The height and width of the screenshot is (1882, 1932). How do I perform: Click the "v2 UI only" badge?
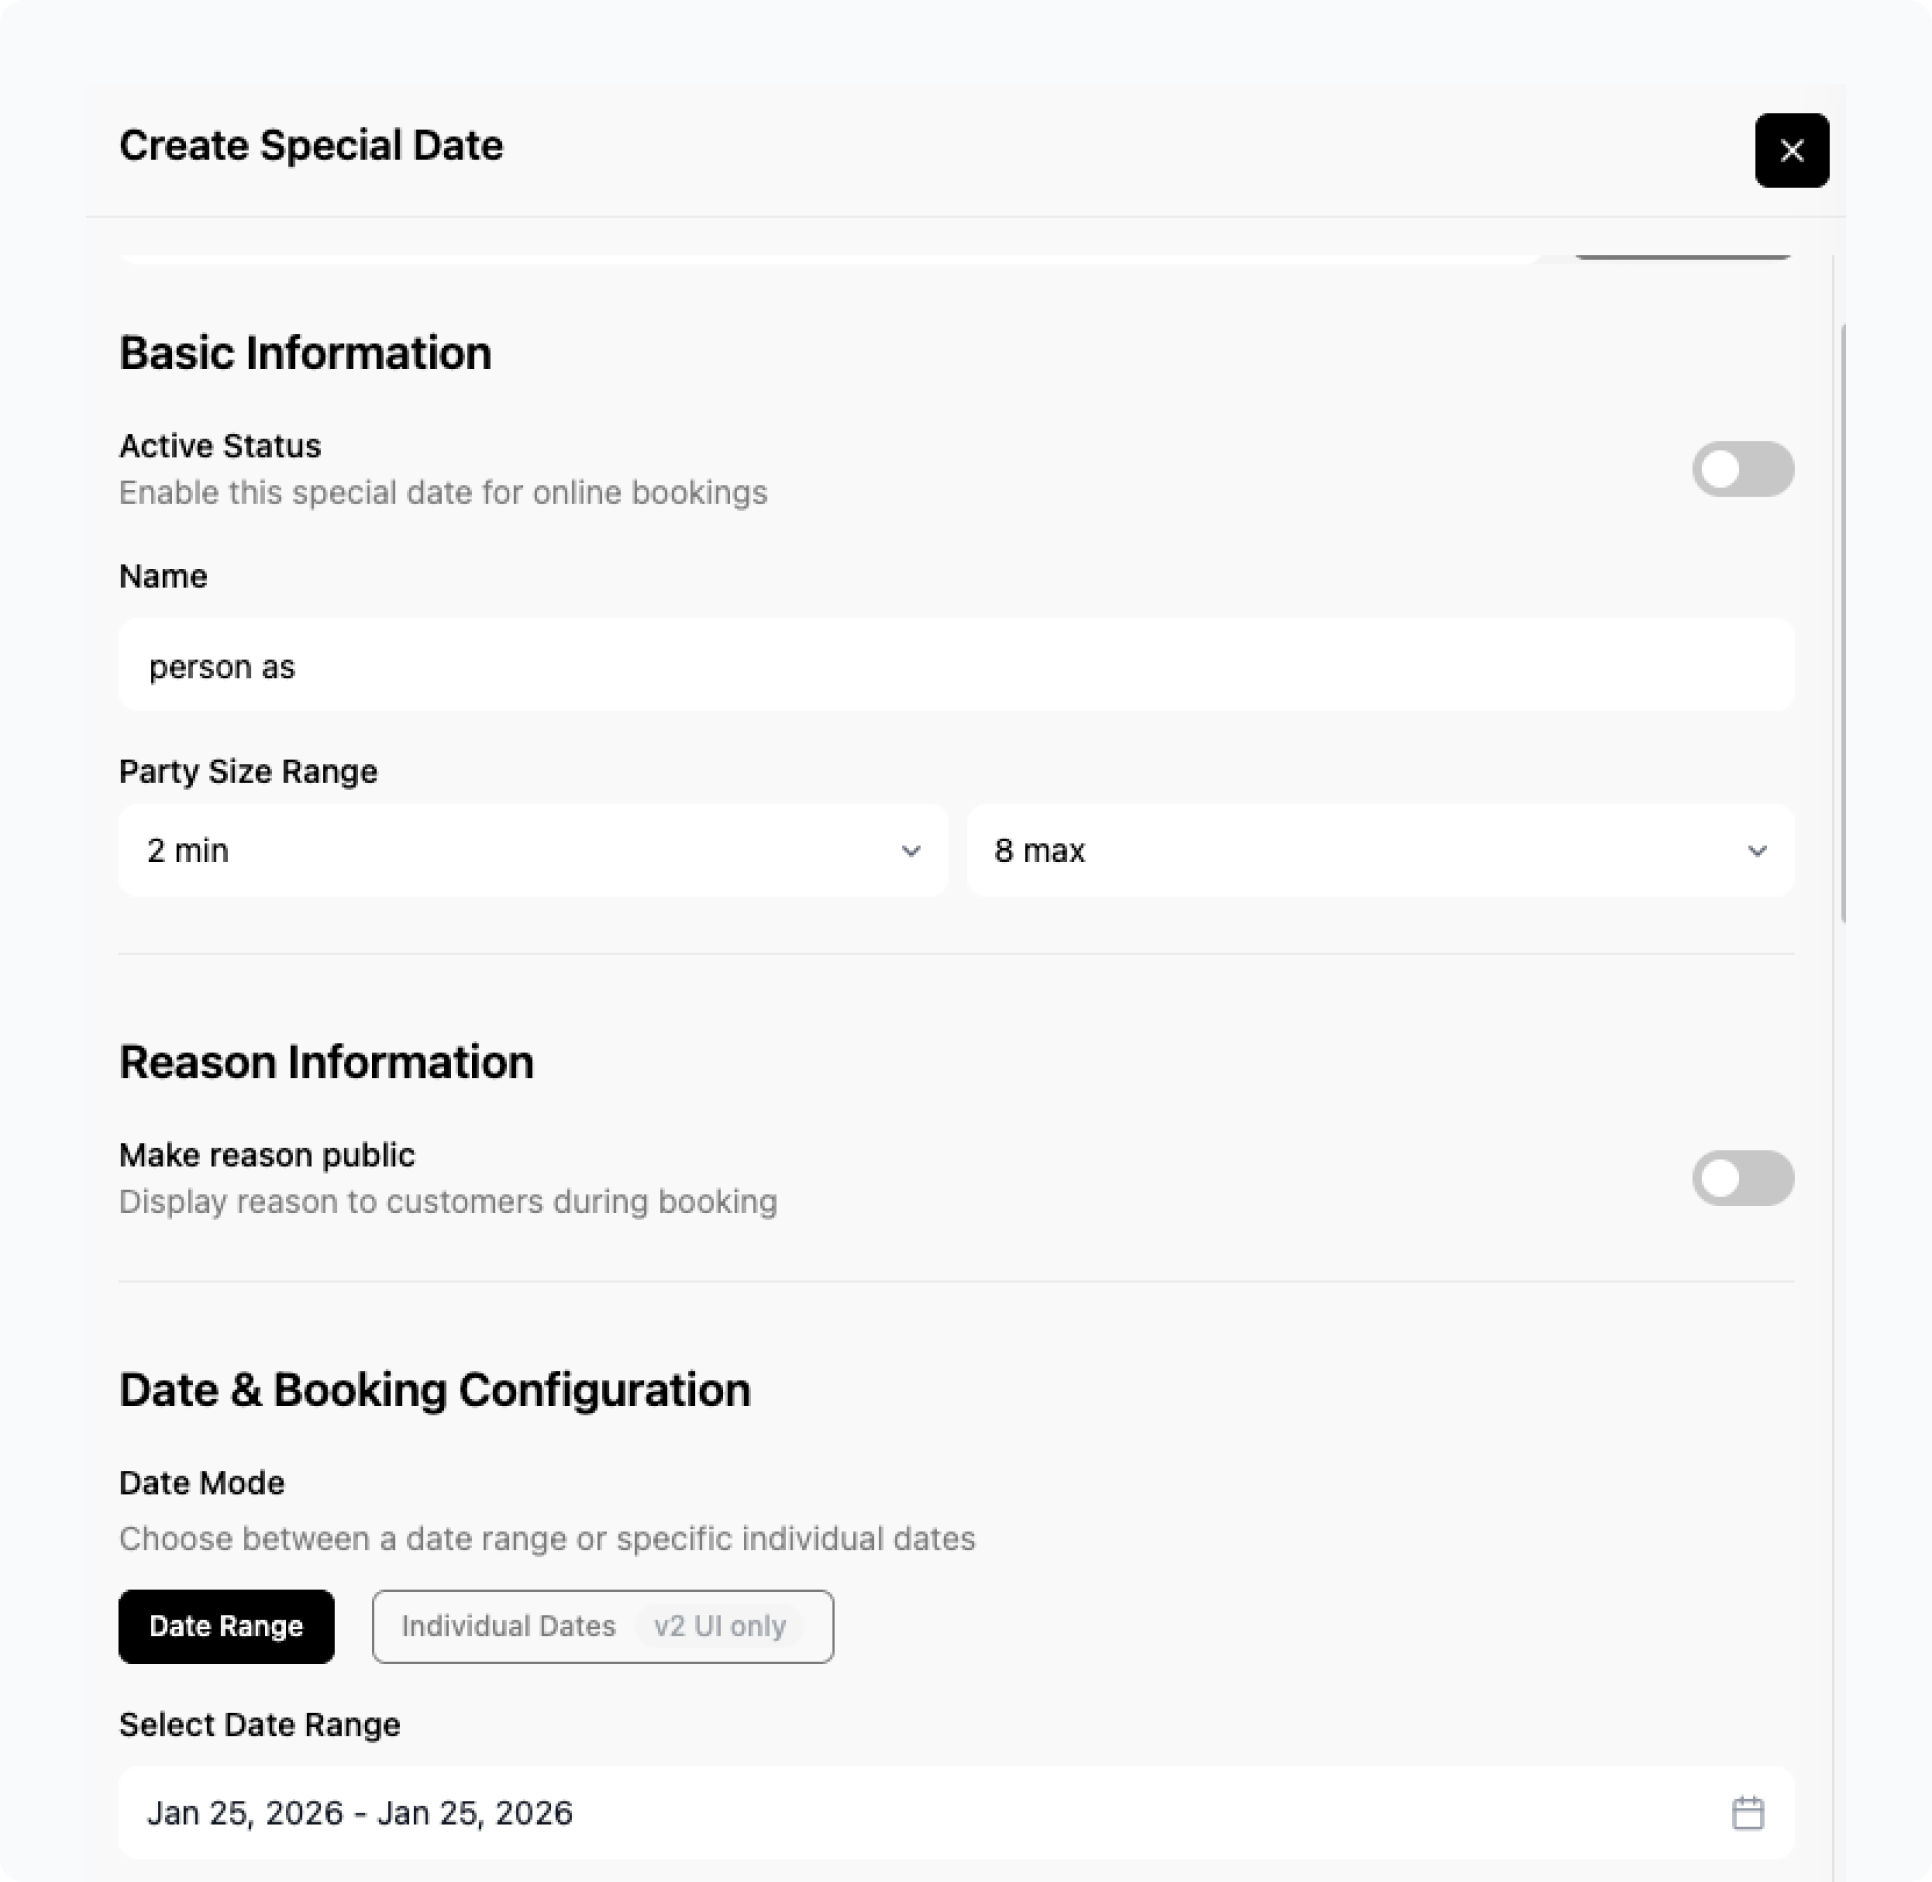720,1627
